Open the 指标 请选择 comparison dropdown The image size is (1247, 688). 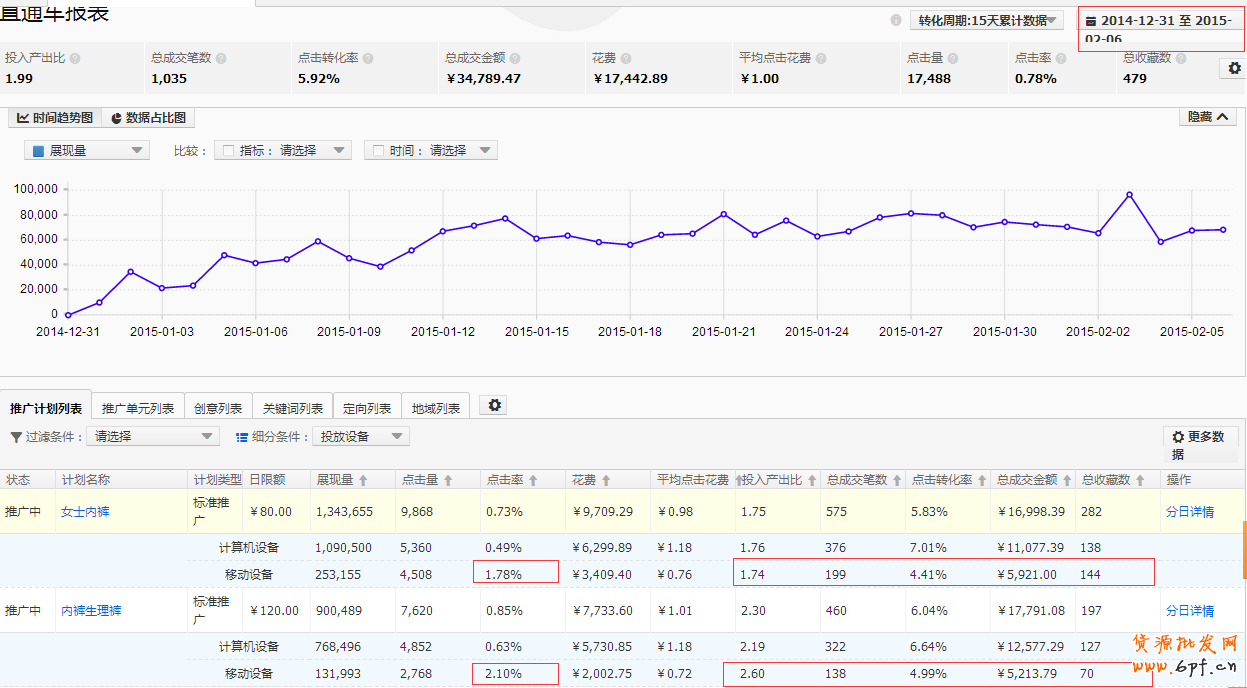pyautogui.click(x=283, y=151)
